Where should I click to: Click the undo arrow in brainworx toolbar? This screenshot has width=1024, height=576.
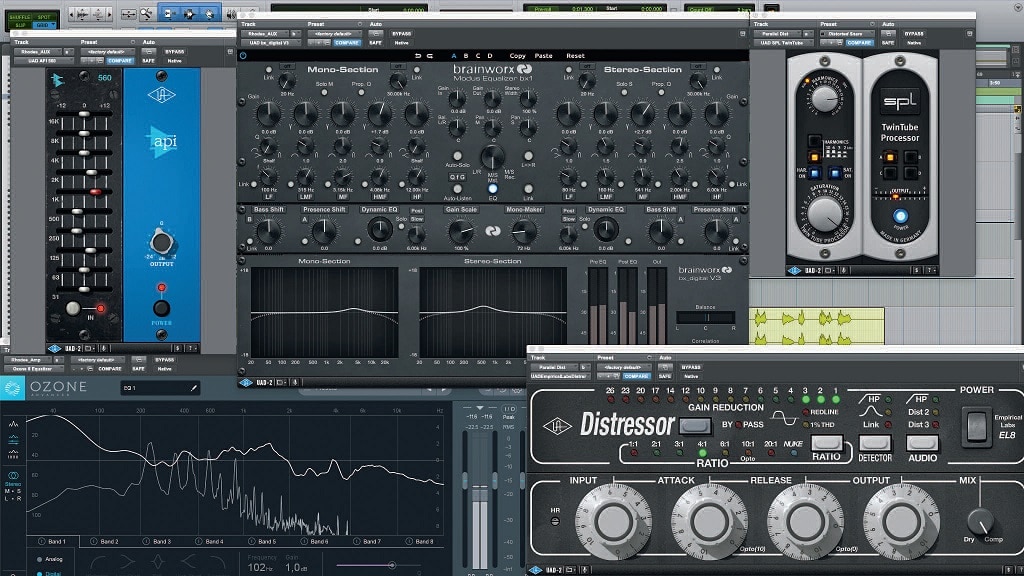pos(418,56)
